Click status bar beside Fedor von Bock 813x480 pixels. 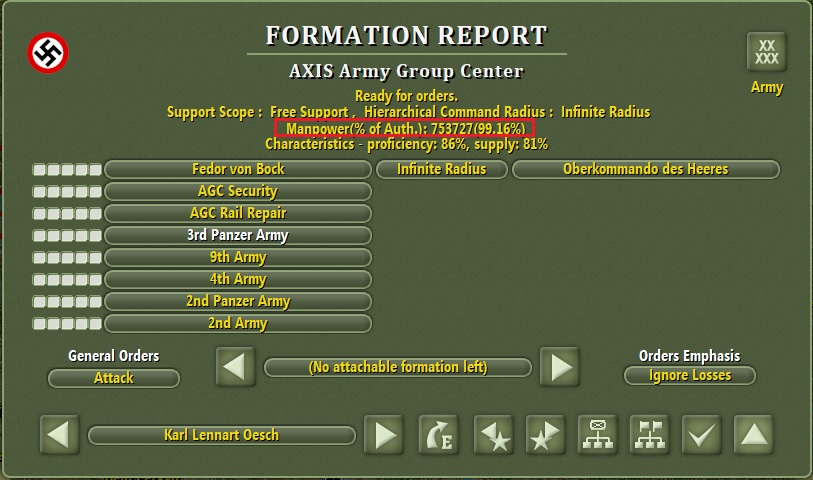click(67, 170)
